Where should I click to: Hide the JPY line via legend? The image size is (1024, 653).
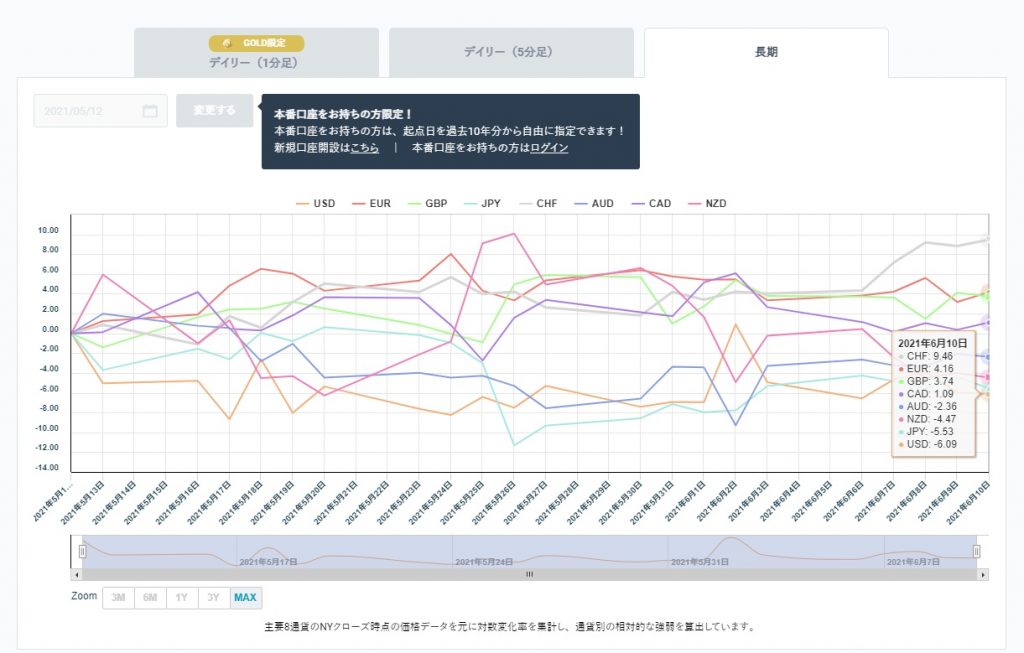[x=483, y=204]
